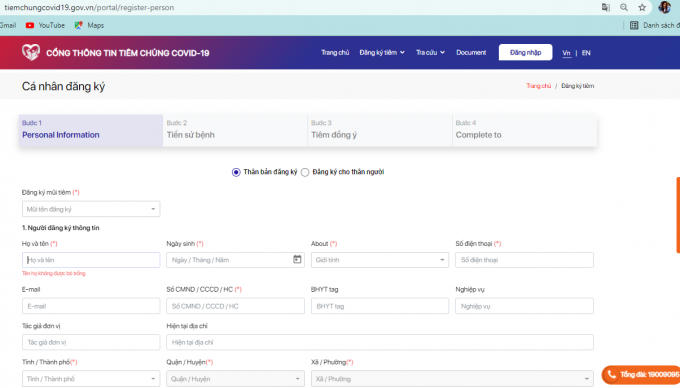Viewport: 680px width, 388px height.
Task: Select the Thân bản đăng ký radio option
Action: (236, 172)
